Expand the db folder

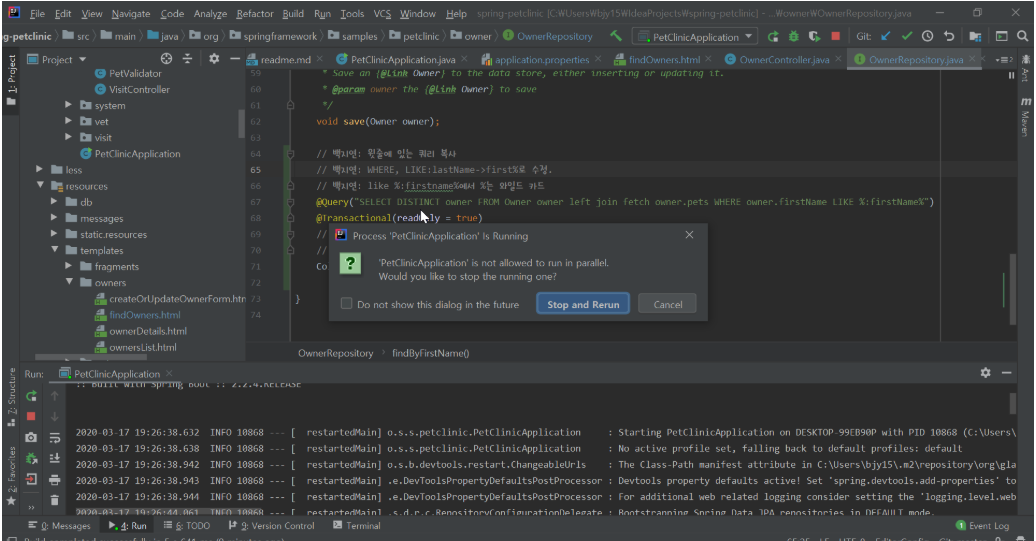[x=54, y=202]
